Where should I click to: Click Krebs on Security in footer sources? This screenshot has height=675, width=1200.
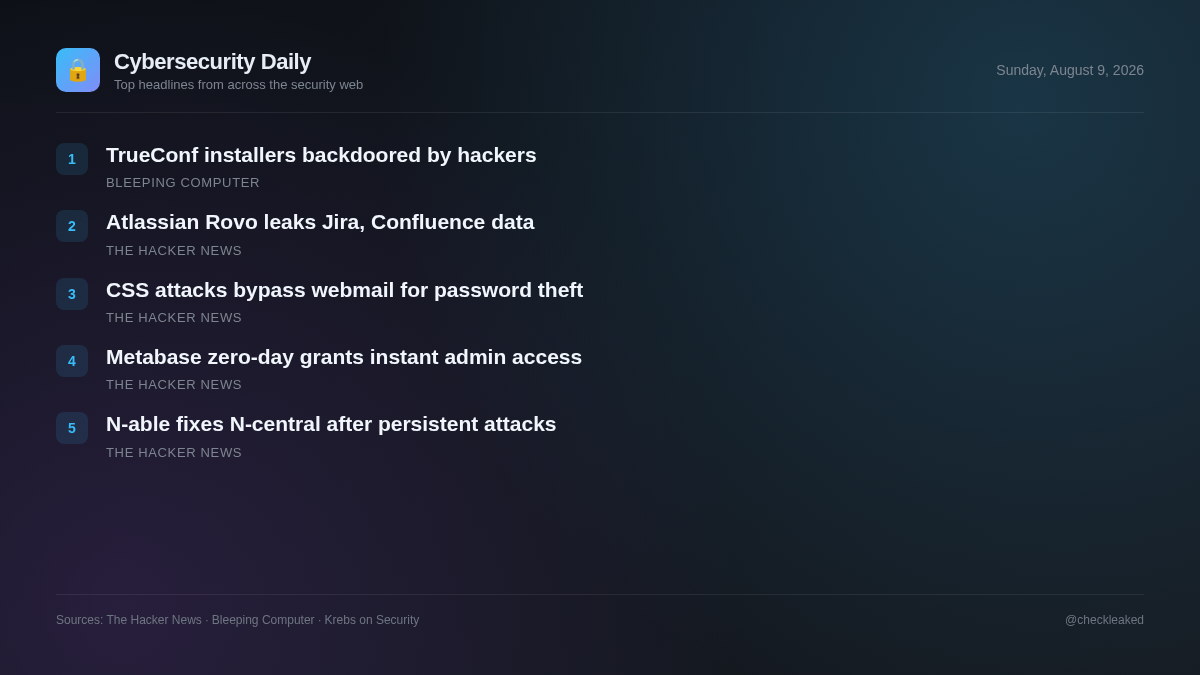click(x=372, y=620)
